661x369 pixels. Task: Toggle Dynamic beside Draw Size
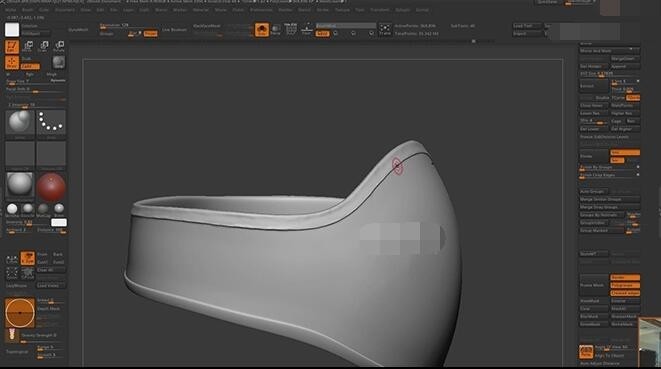click(x=58, y=81)
